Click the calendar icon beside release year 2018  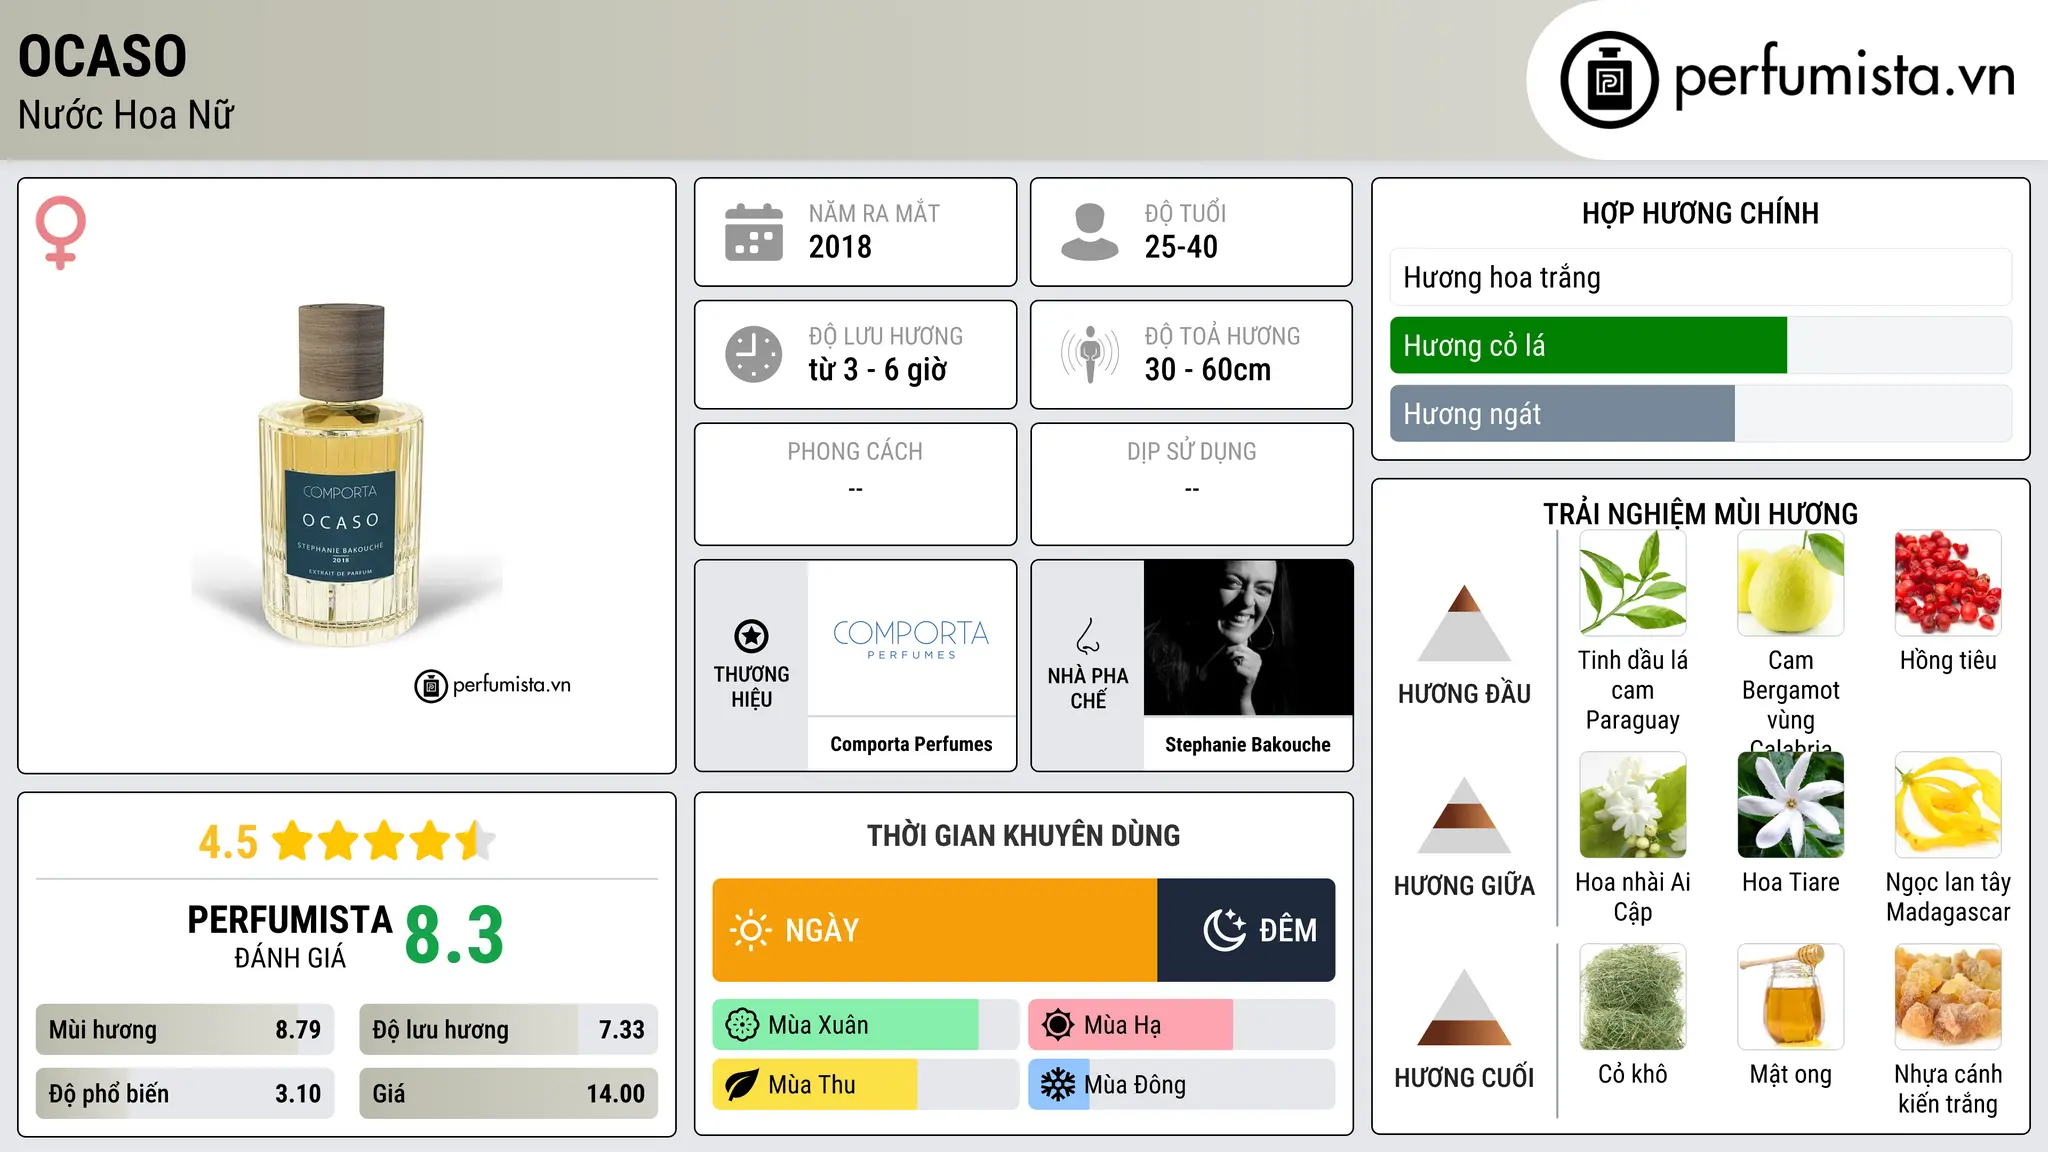[x=754, y=232]
